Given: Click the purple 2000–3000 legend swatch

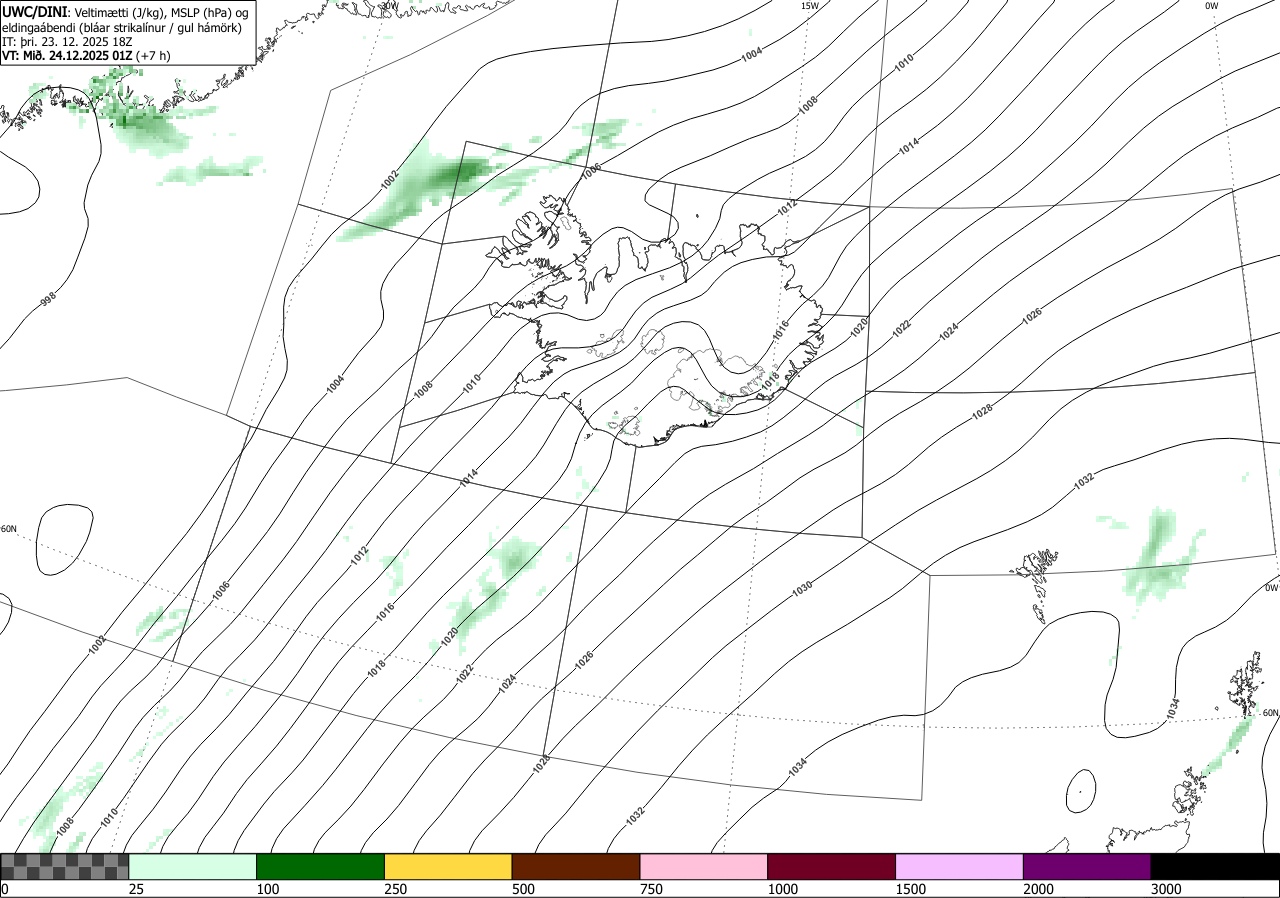Looking at the screenshot, I should (x=1087, y=866).
